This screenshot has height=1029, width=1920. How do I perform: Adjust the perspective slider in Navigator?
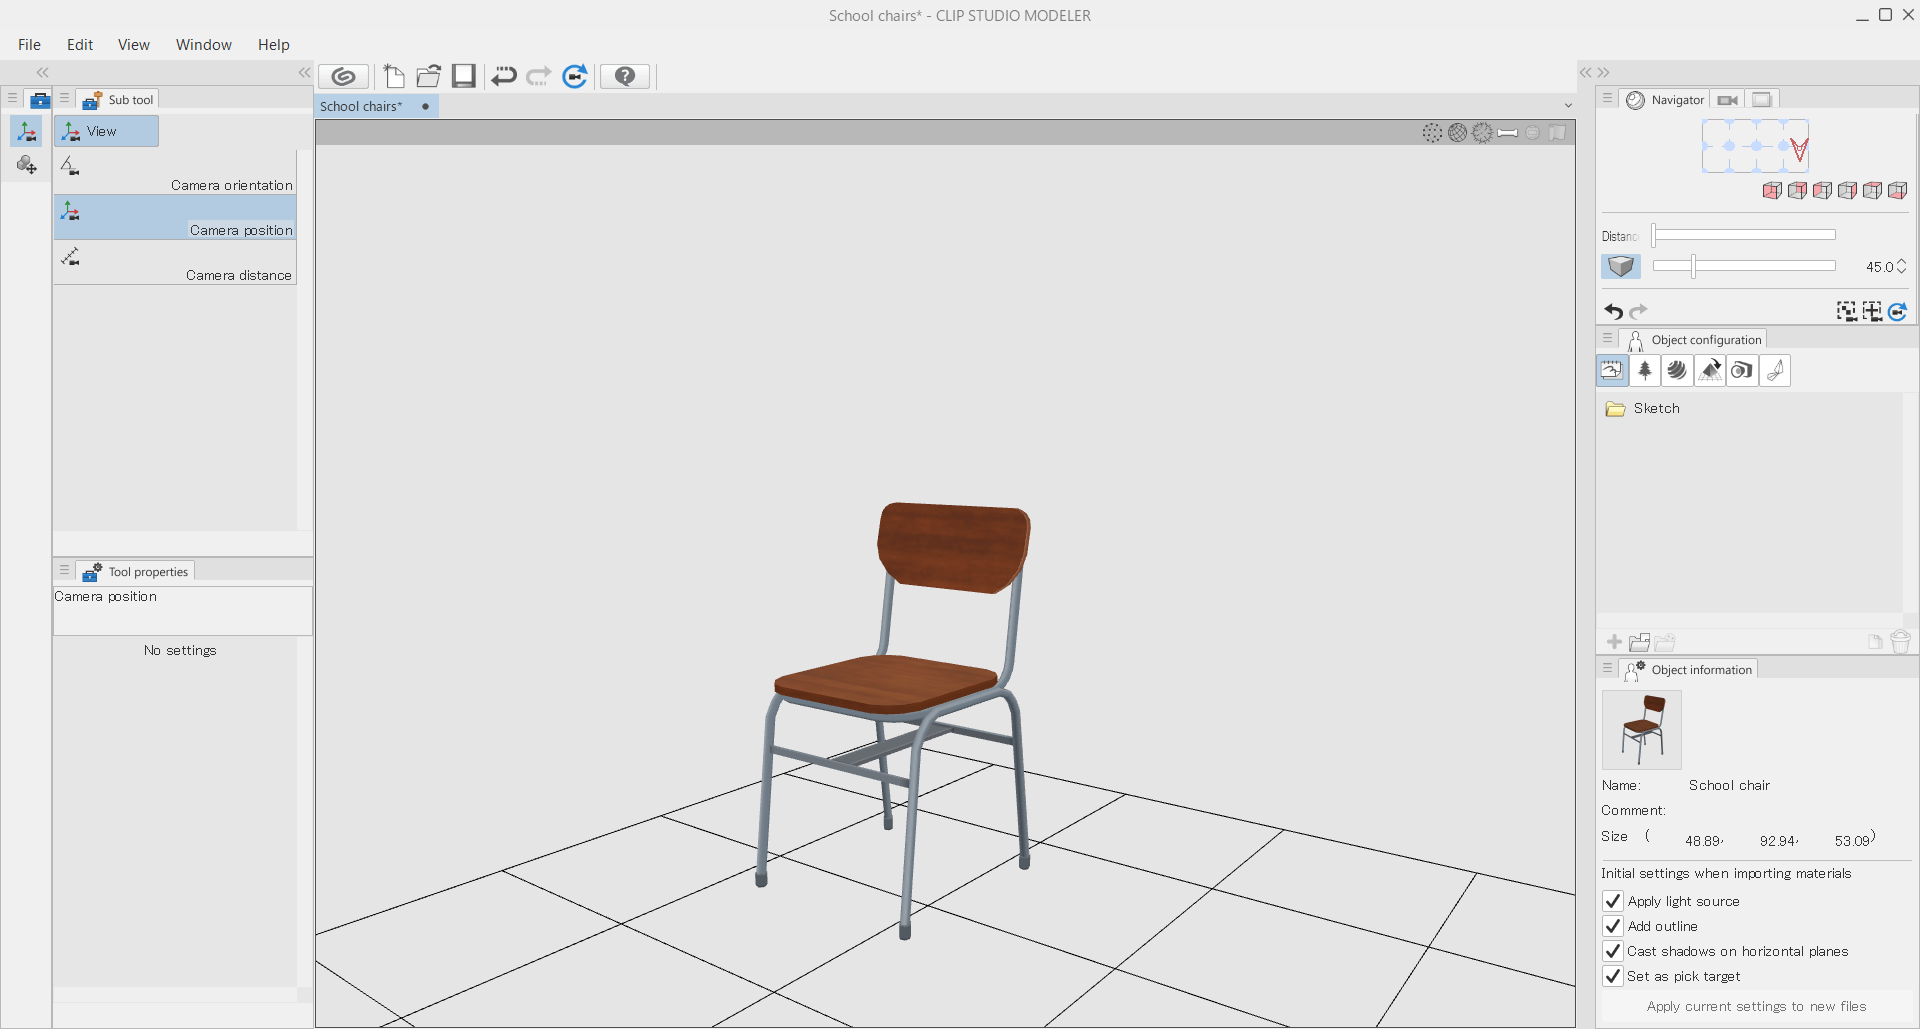(x=1693, y=266)
